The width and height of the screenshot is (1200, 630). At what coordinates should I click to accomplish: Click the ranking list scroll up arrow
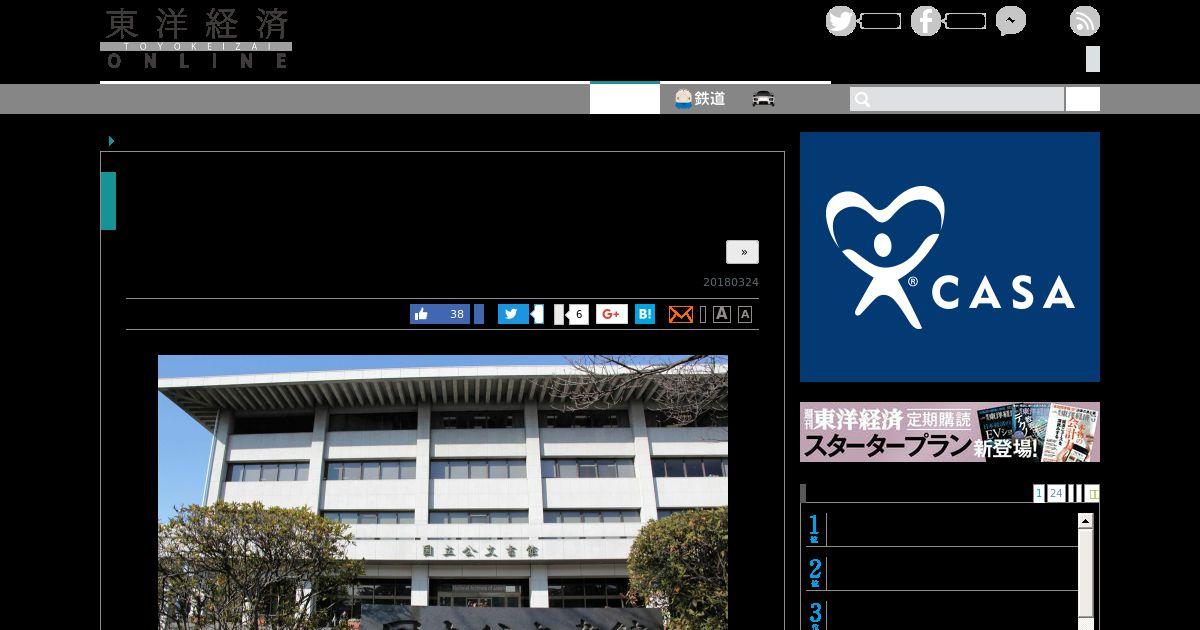1086,521
